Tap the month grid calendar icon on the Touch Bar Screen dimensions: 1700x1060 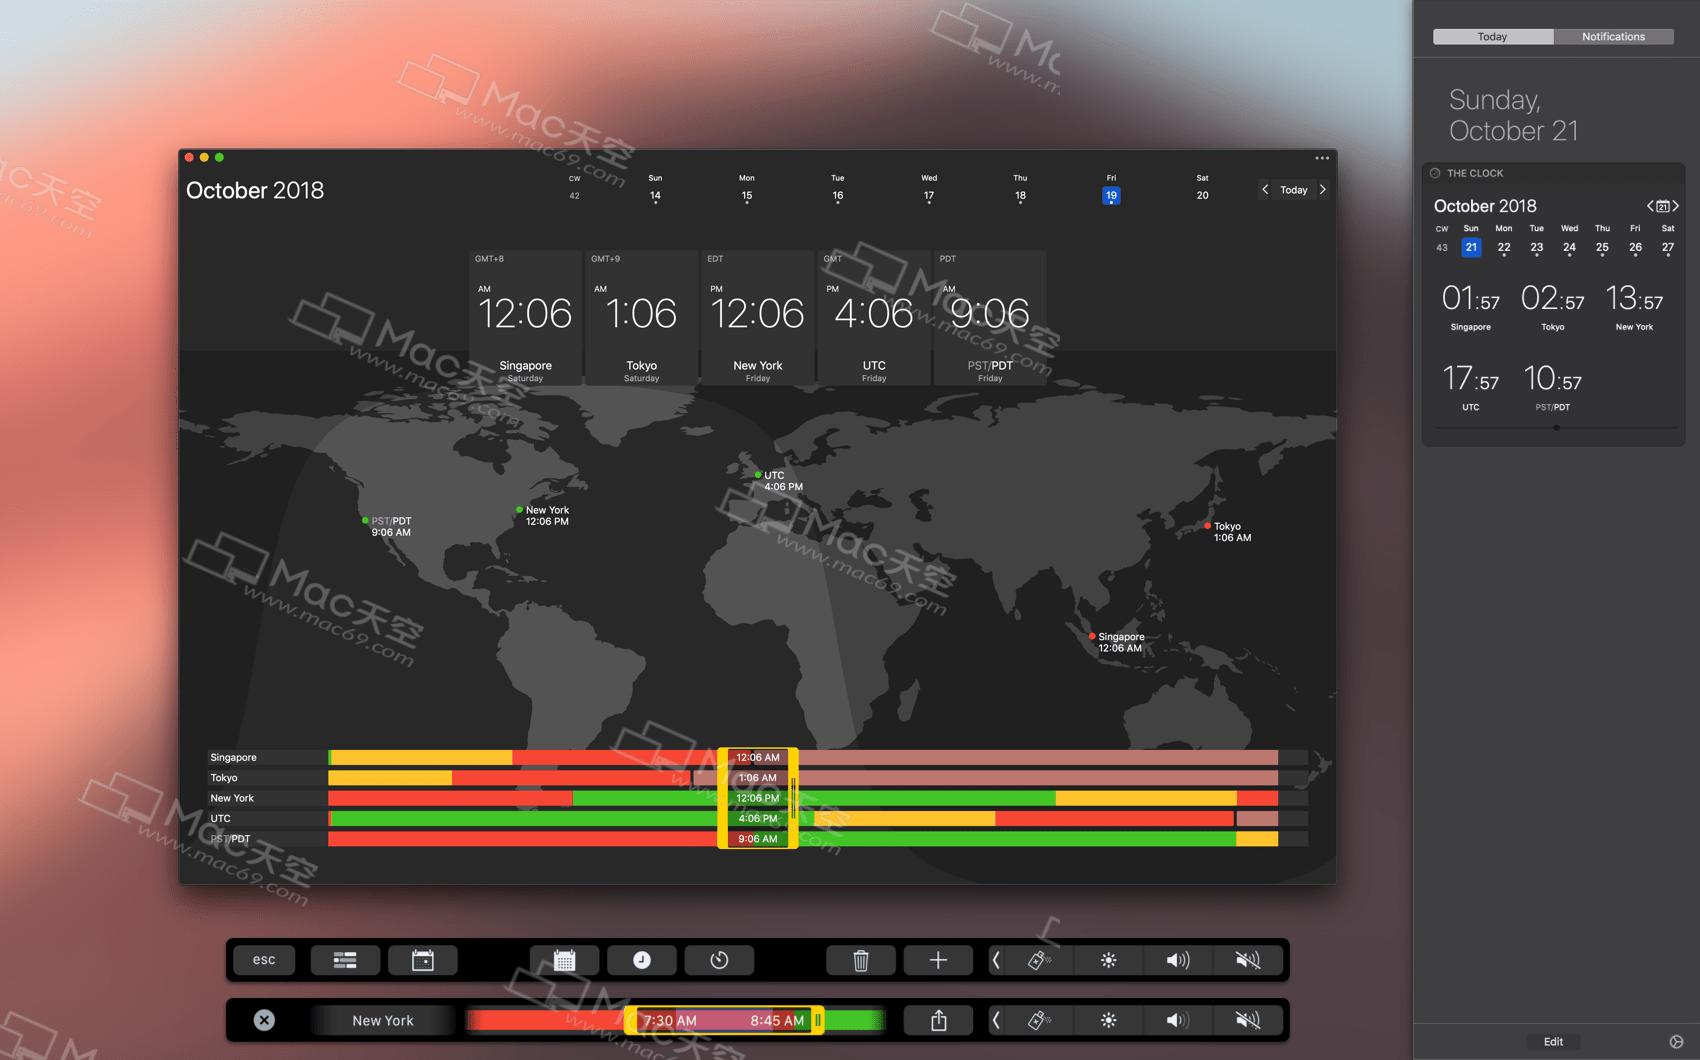pos(564,960)
